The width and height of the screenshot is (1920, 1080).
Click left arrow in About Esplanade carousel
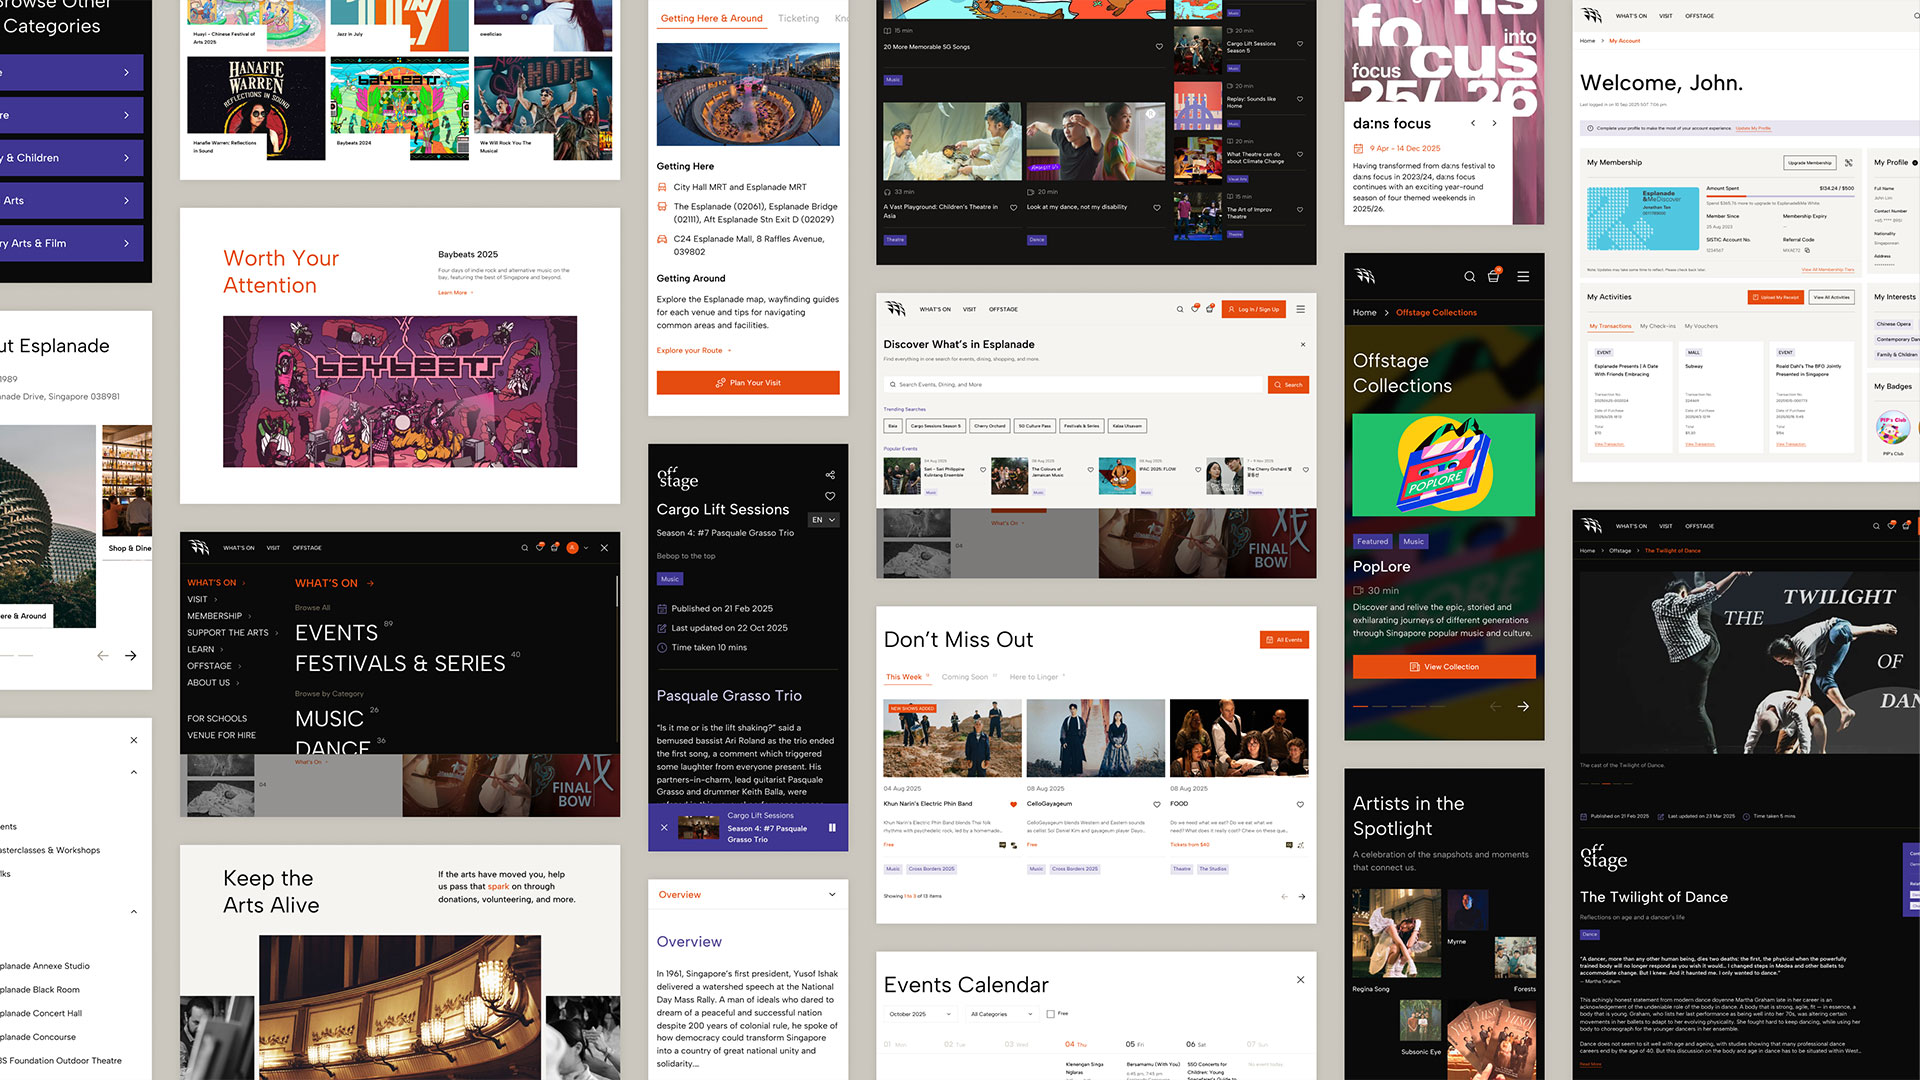click(x=102, y=656)
